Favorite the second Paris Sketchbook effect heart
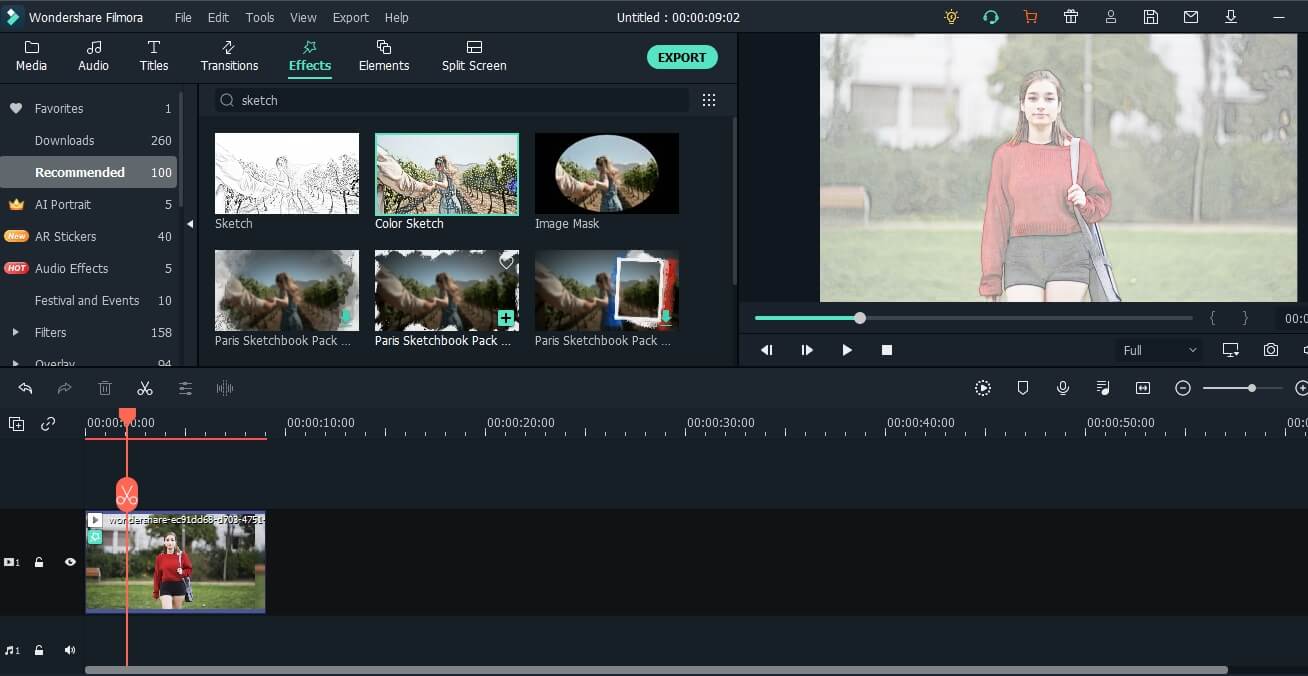 (506, 262)
